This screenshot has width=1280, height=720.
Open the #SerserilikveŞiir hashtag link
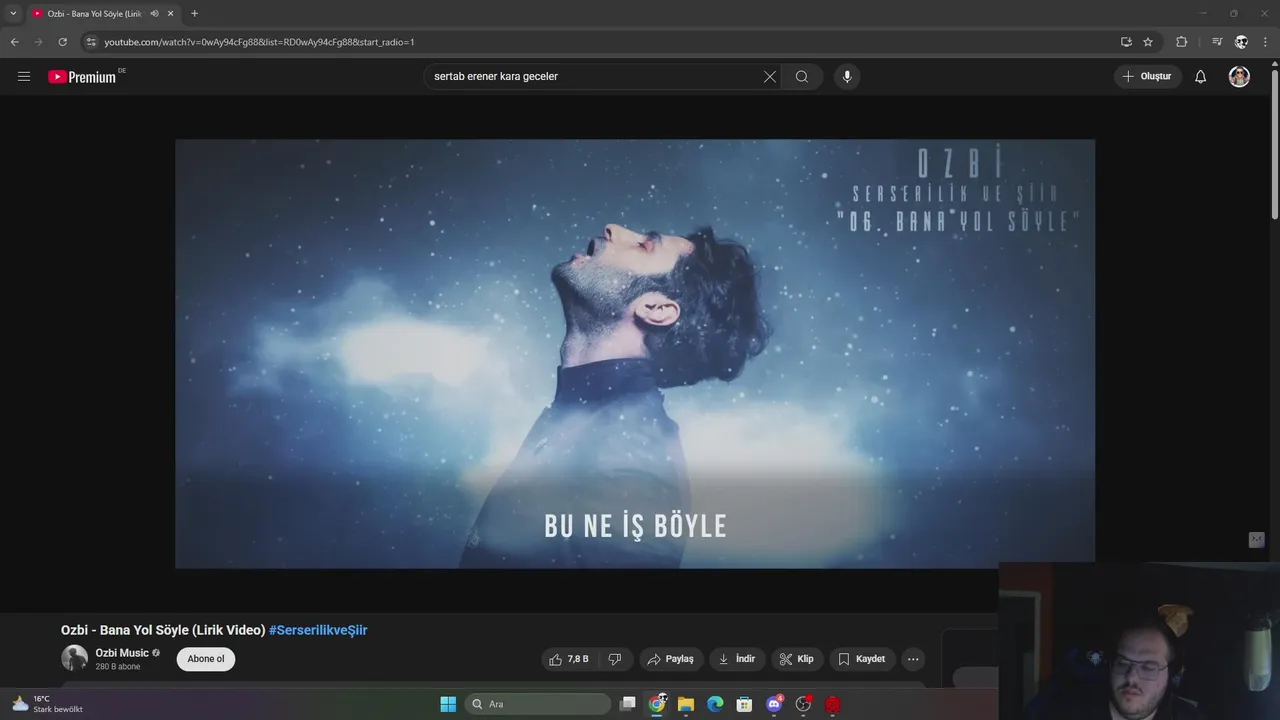pyautogui.click(x=318, y=630)
